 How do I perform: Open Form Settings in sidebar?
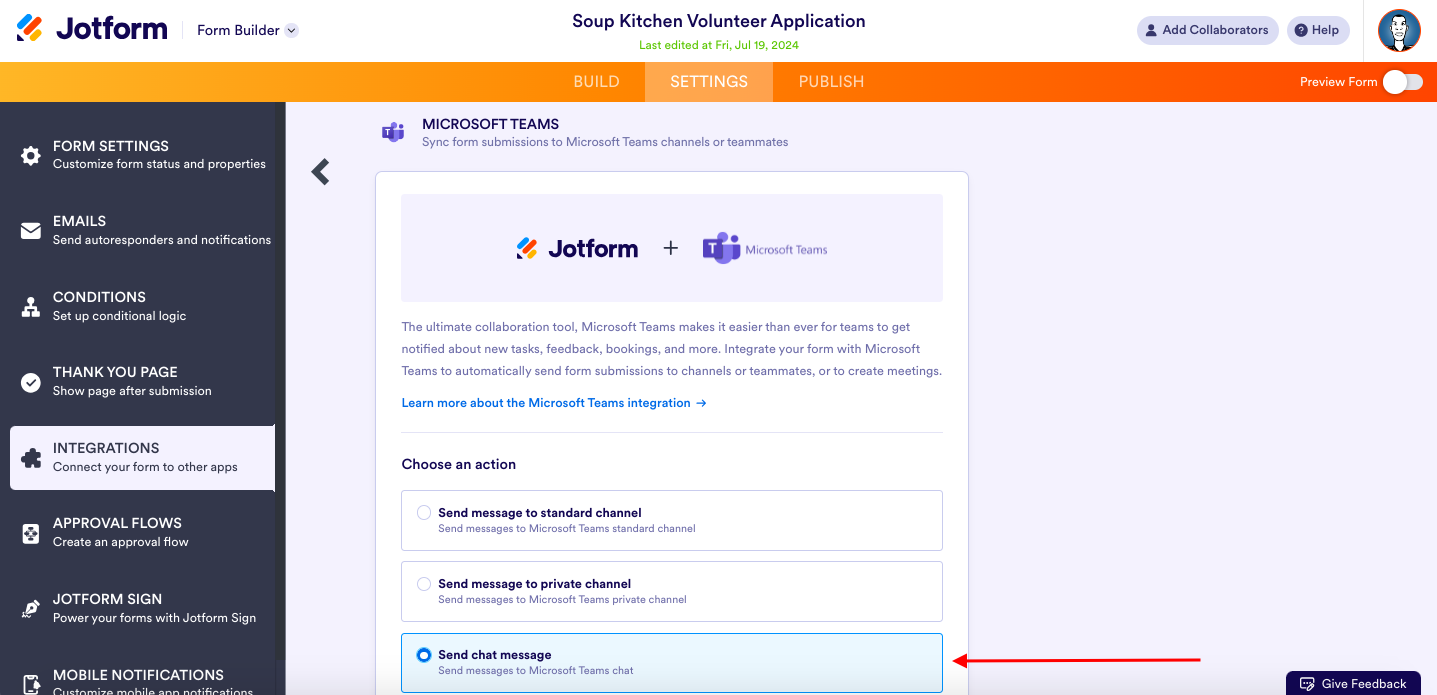coord(142,155)
